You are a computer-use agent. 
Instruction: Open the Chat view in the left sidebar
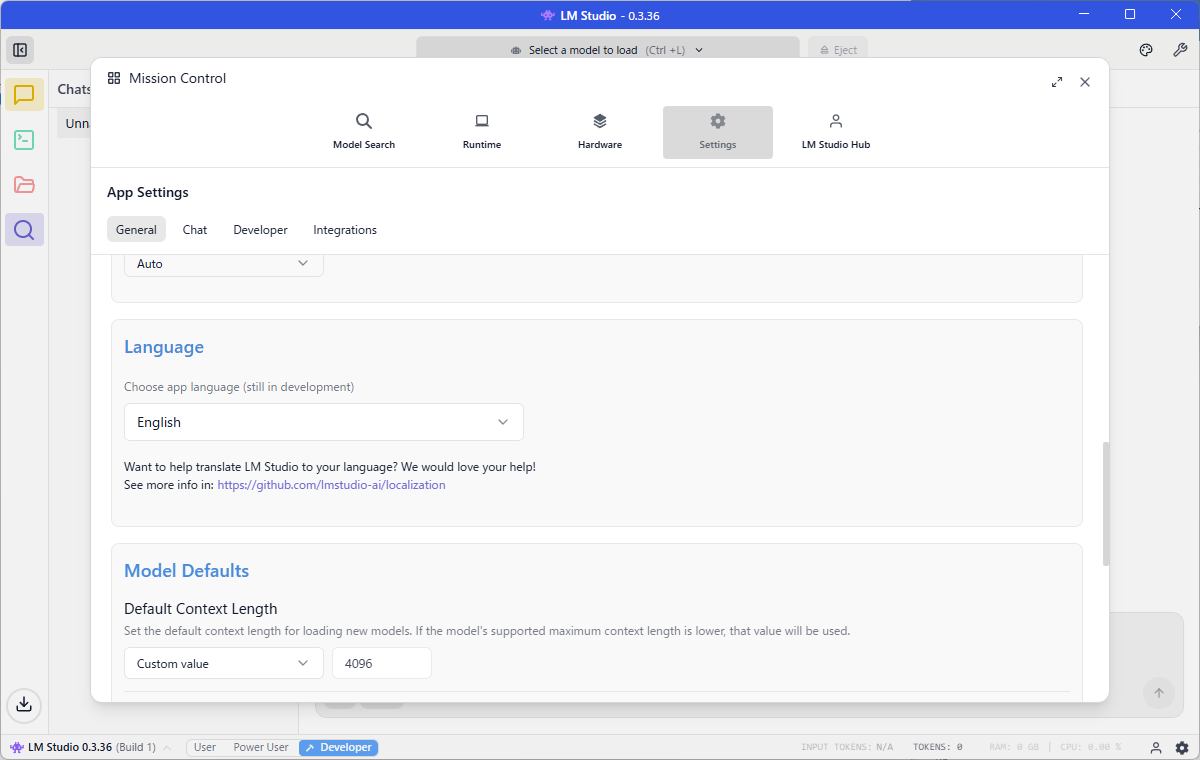(24, 95)
